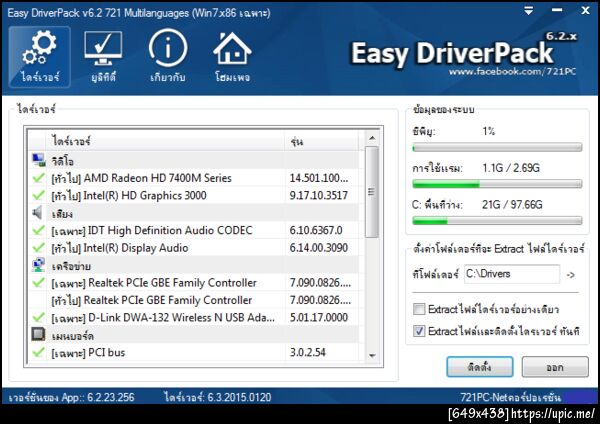The image size is (600, 424).
Task: Click RAM usage value 1.1G / 2.69G
Action: [x=511, y=168]
